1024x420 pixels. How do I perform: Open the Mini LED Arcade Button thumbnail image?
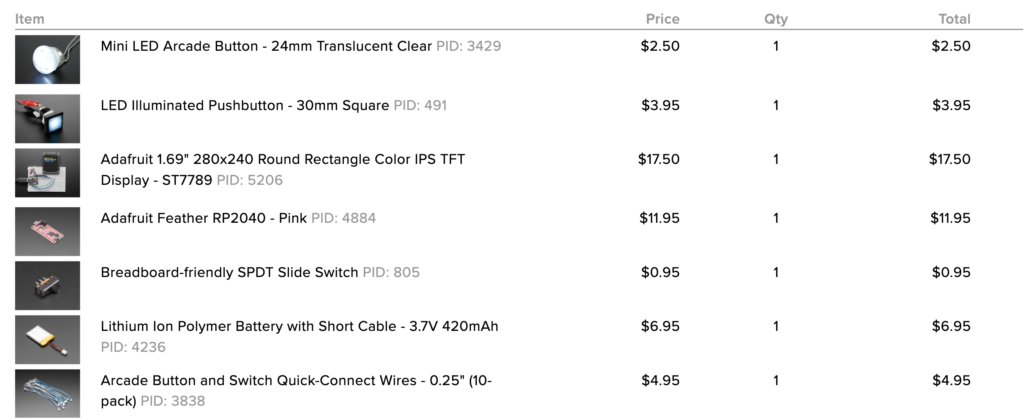[x=48, y=59]
